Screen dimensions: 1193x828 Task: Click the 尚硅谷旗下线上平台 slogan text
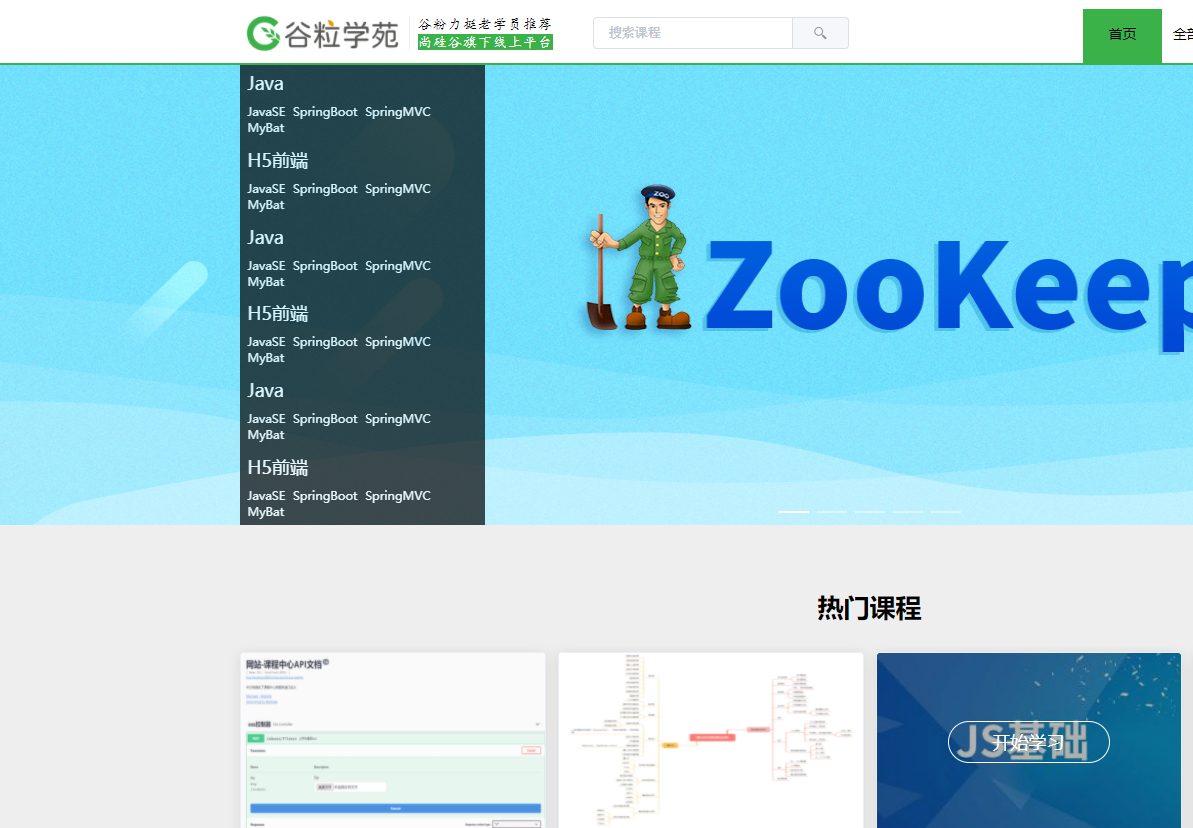[485, 42]
